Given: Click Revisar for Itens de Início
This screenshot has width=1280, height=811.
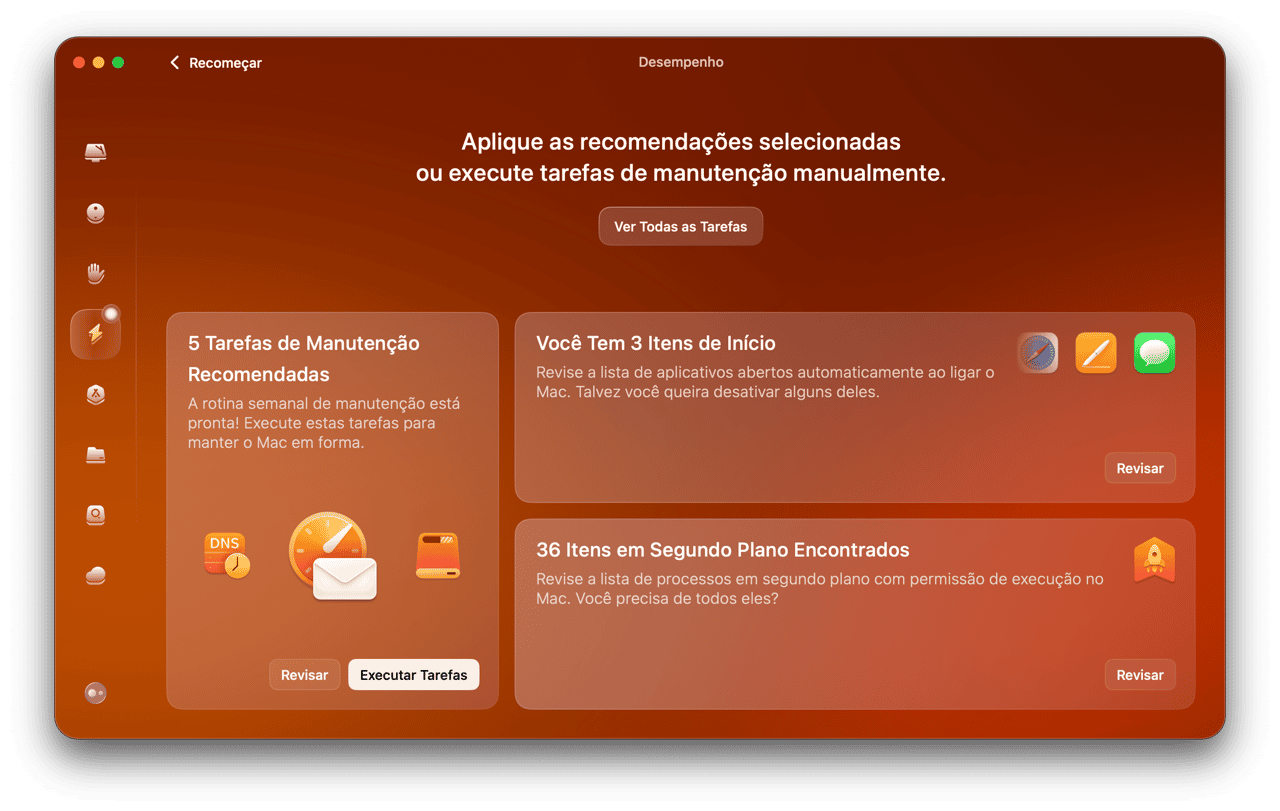Looking at the screenshot, I should [x=1140, y=468].
